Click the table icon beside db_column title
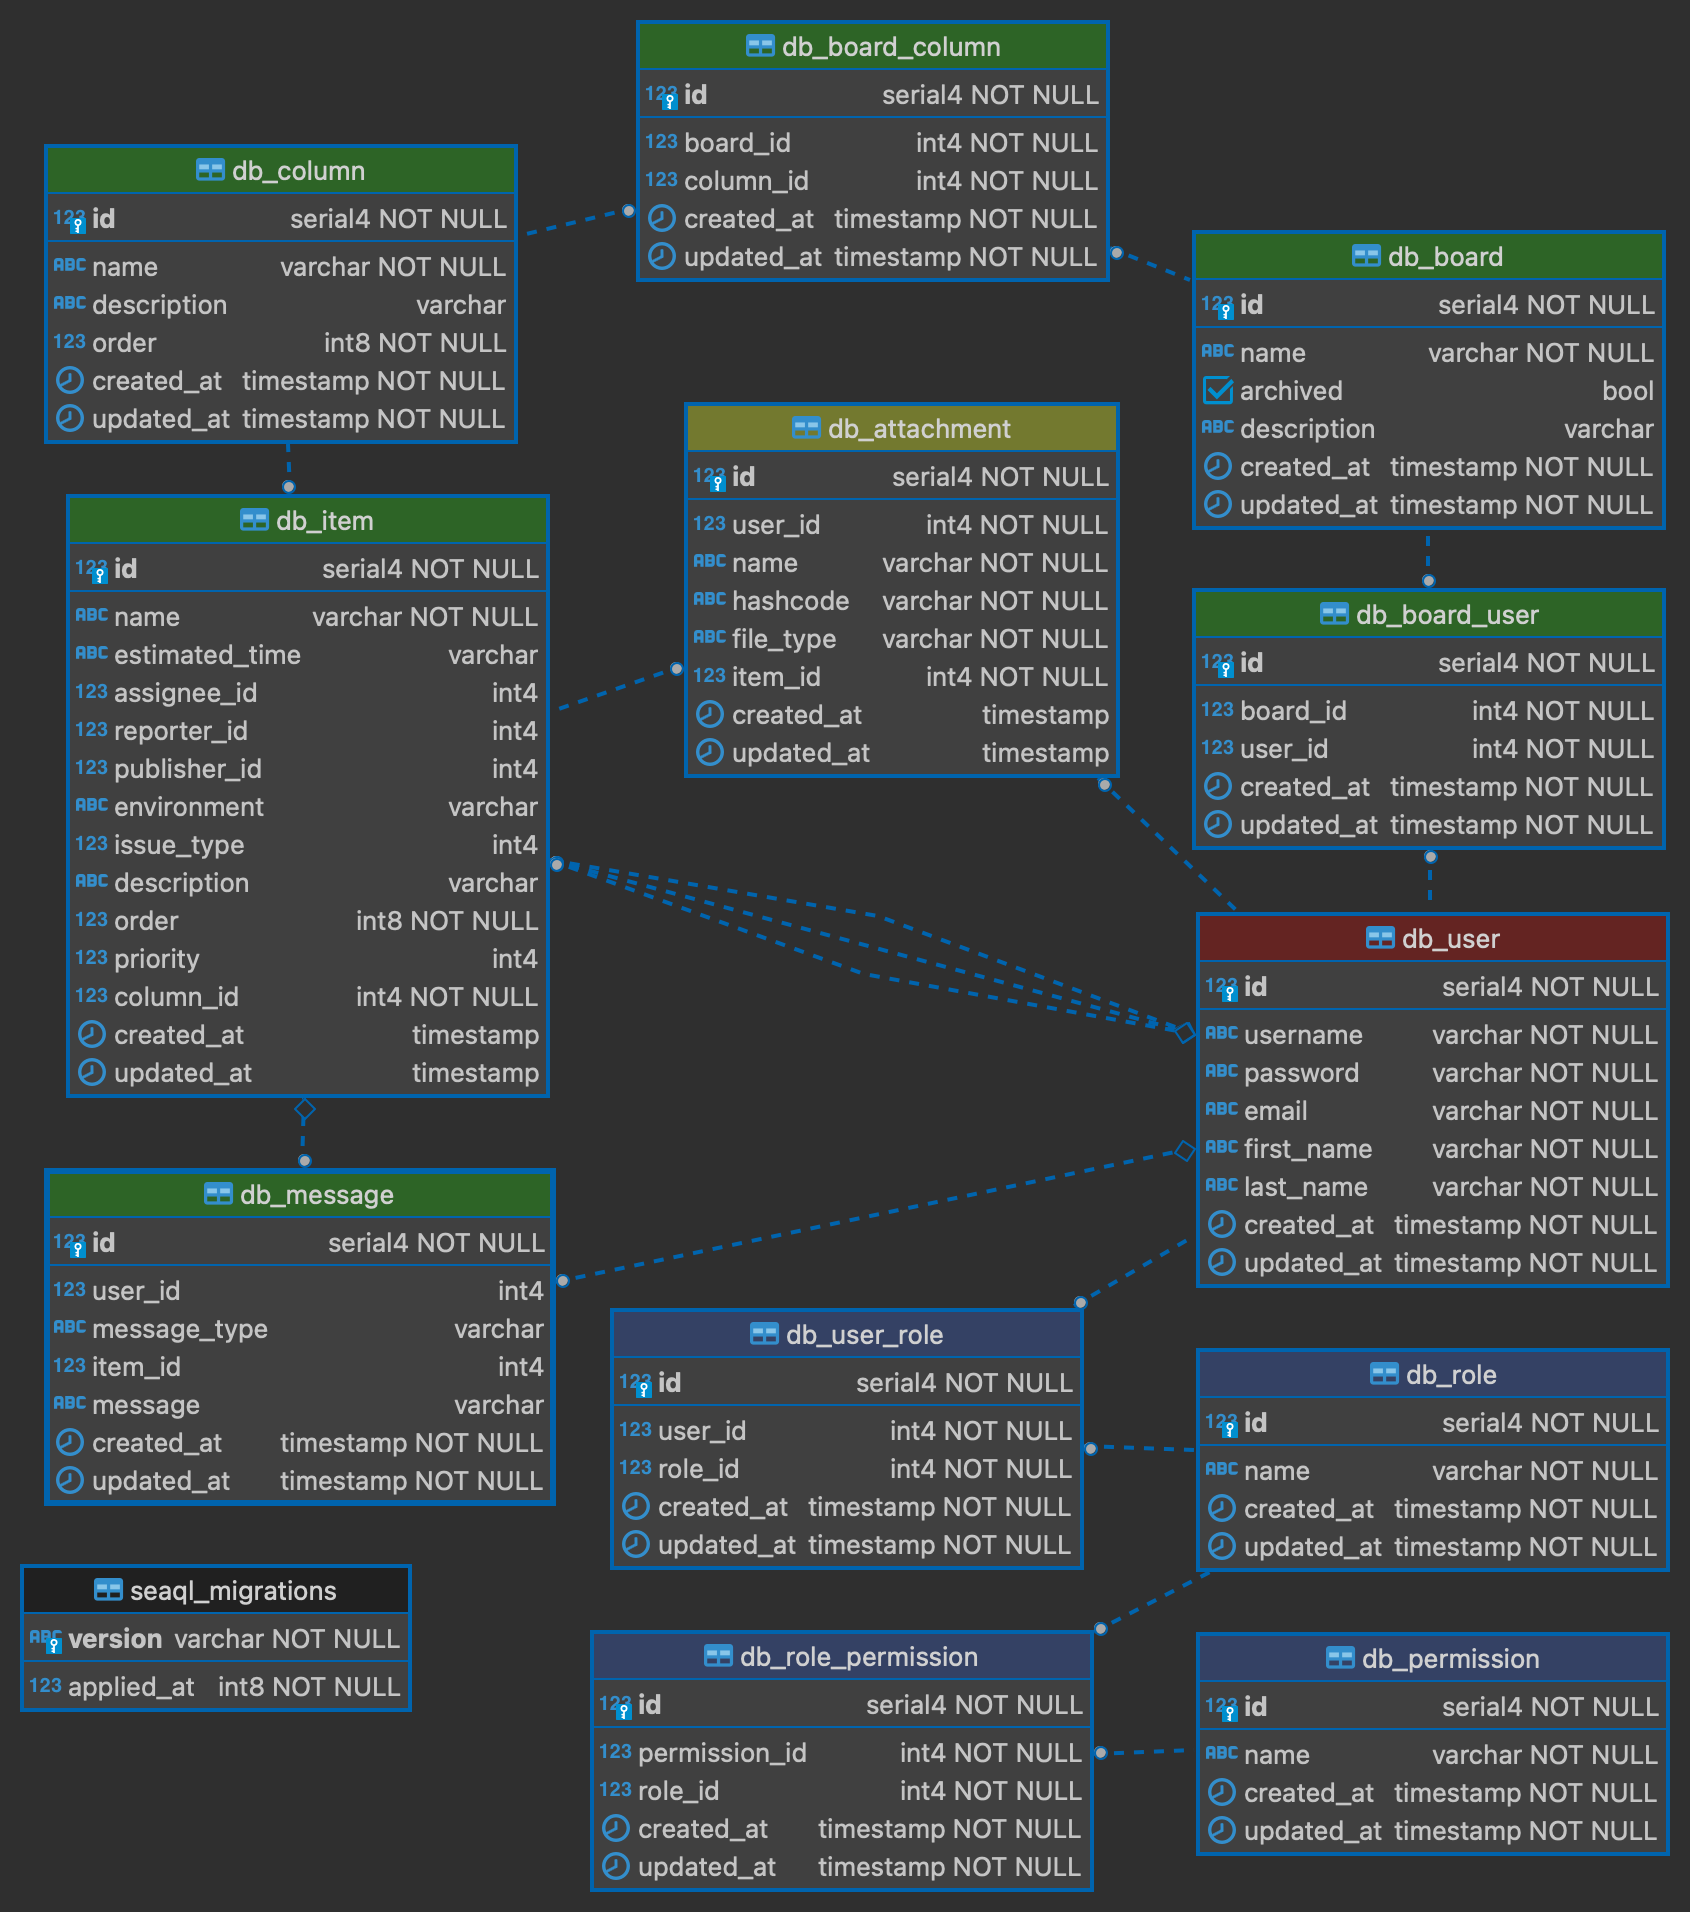 [210, 171]
